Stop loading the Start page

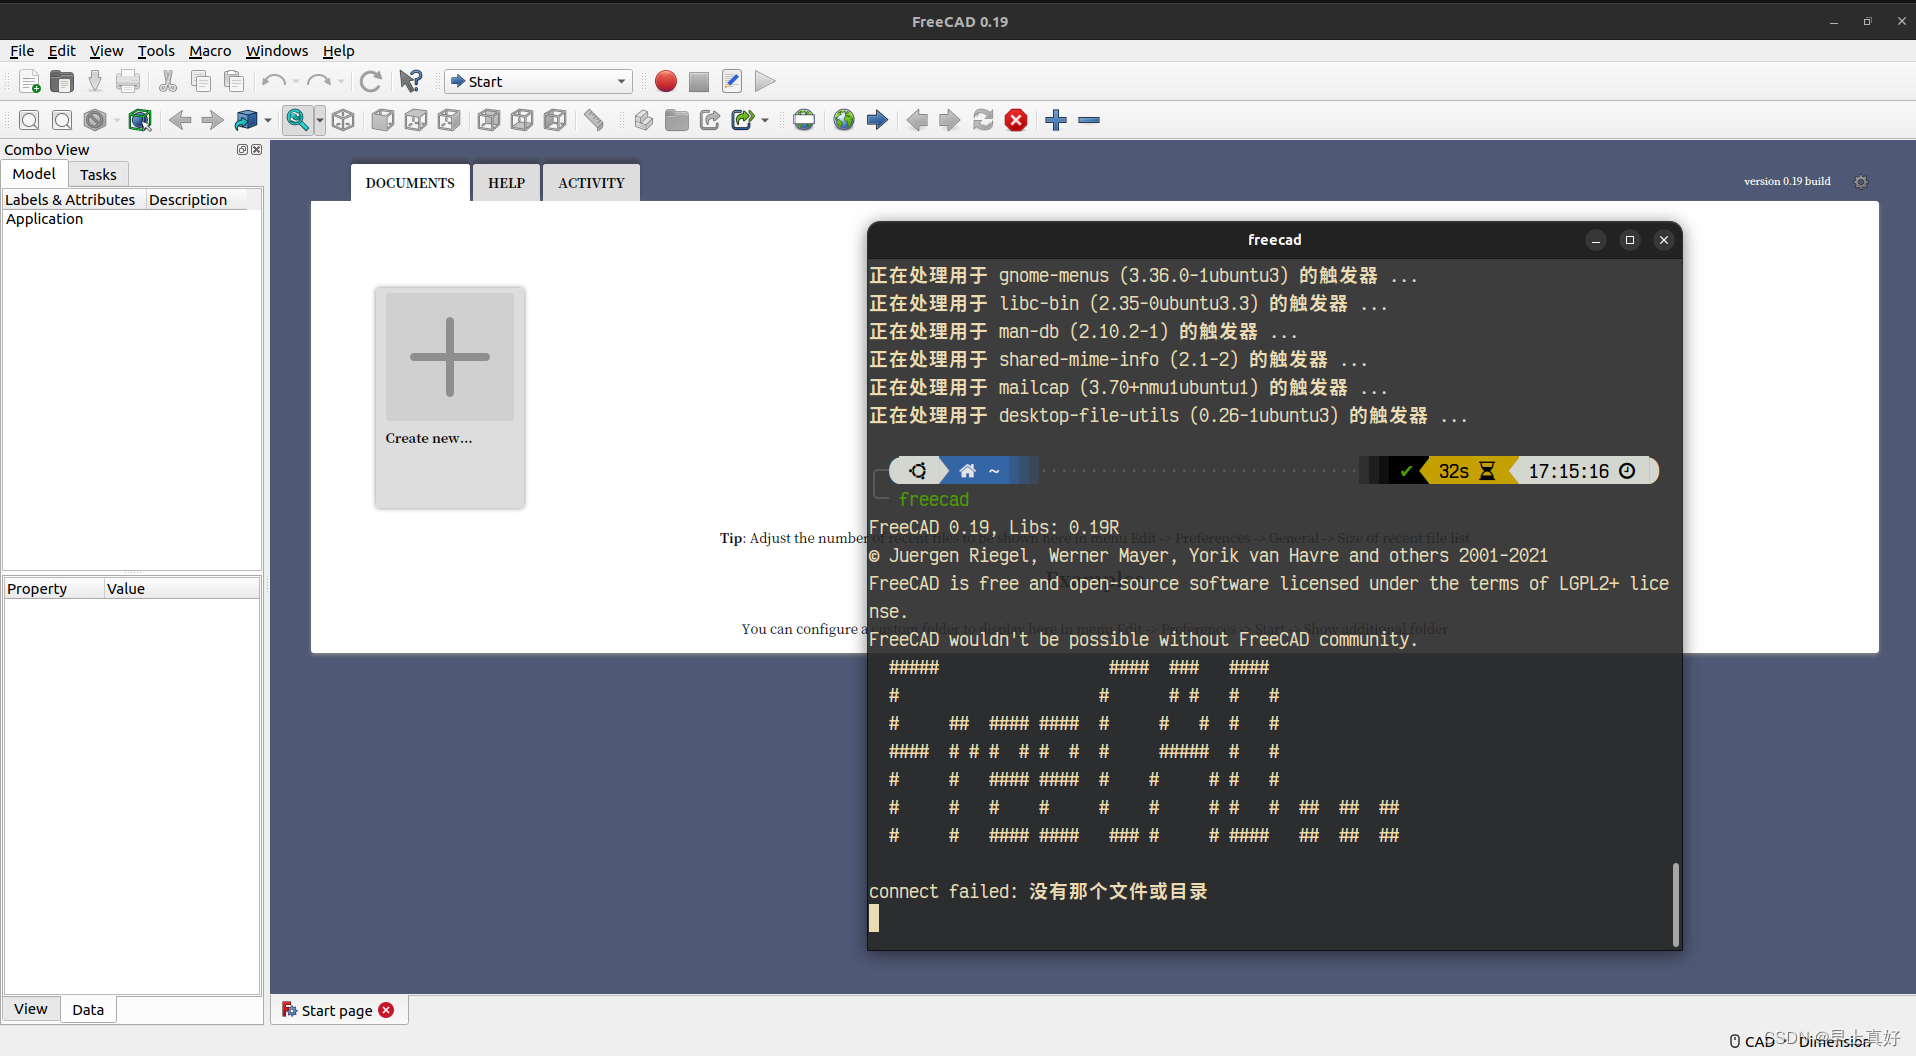[1016, 120]
